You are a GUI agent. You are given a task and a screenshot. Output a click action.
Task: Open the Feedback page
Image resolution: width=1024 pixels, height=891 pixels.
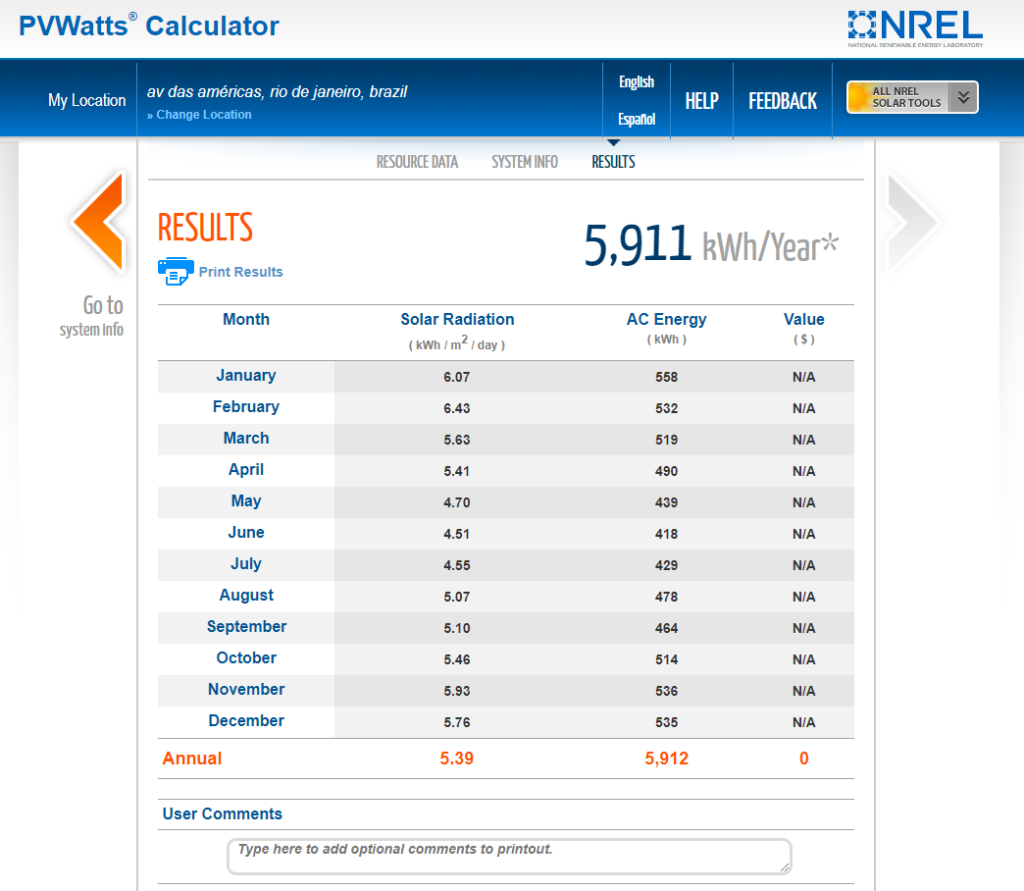782,101
